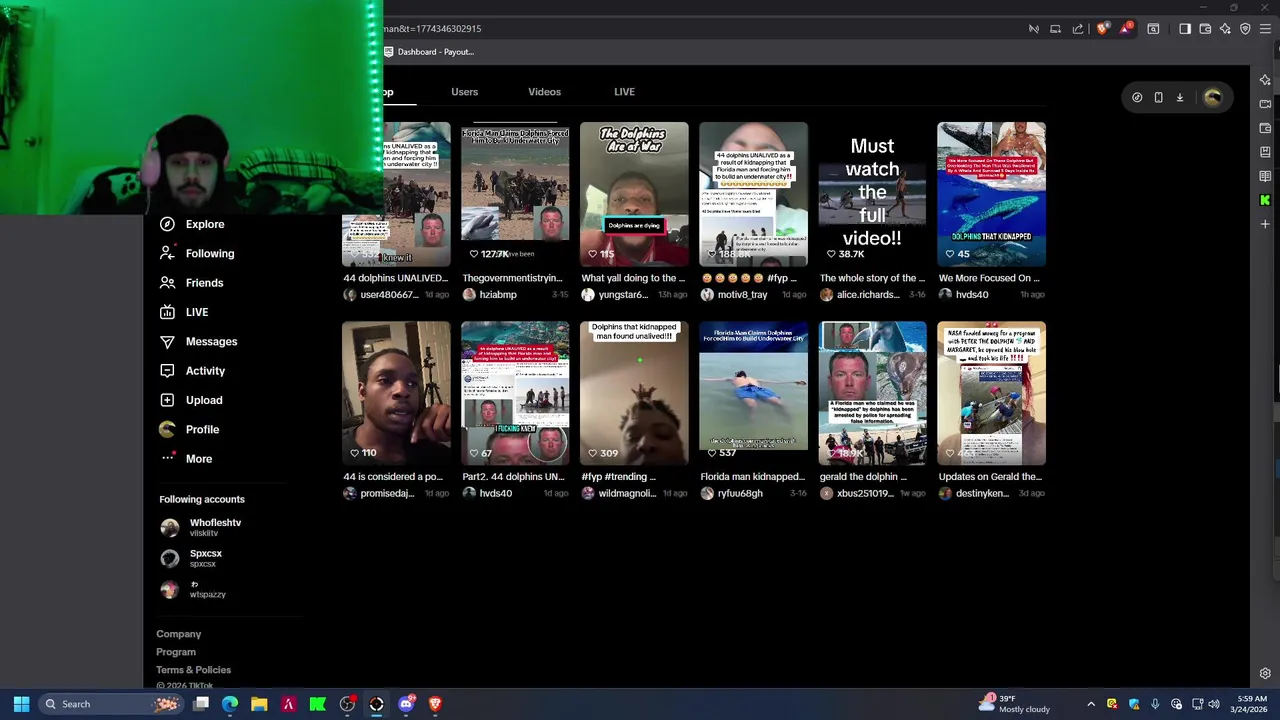
Task: Open Brave Talk camera icon in sidebar
Action: click(x=1265, y=104)
